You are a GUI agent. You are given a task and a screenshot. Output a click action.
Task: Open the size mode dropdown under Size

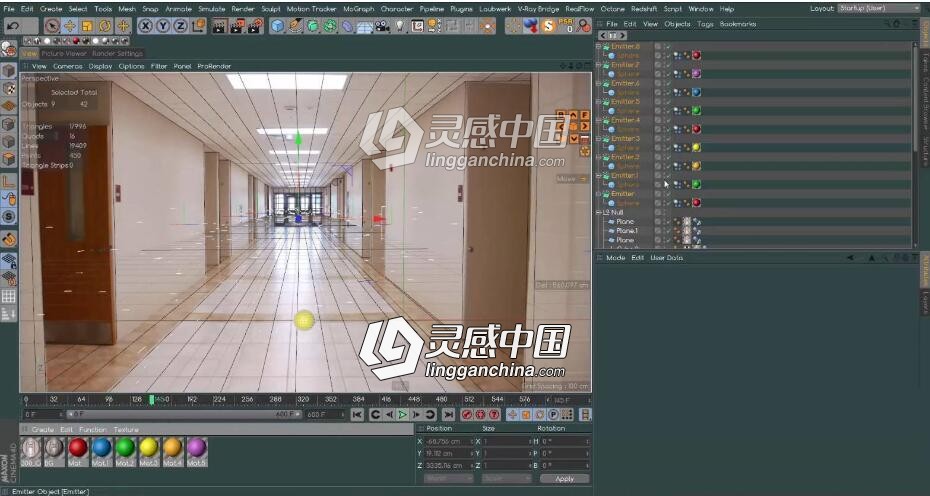(507, 479)
